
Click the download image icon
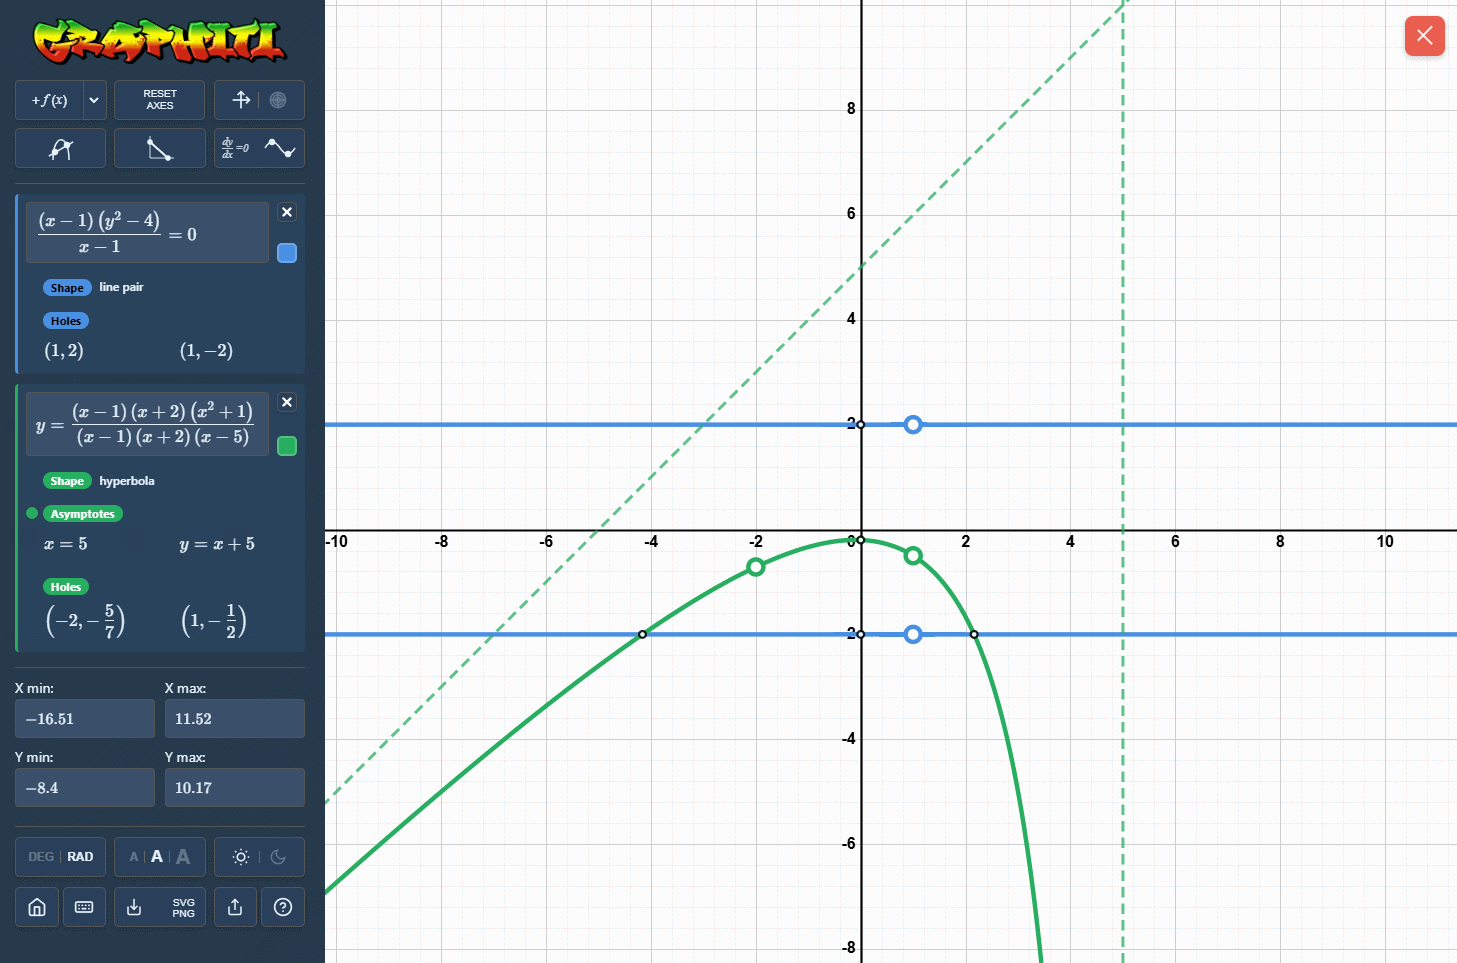coord(135,907)
